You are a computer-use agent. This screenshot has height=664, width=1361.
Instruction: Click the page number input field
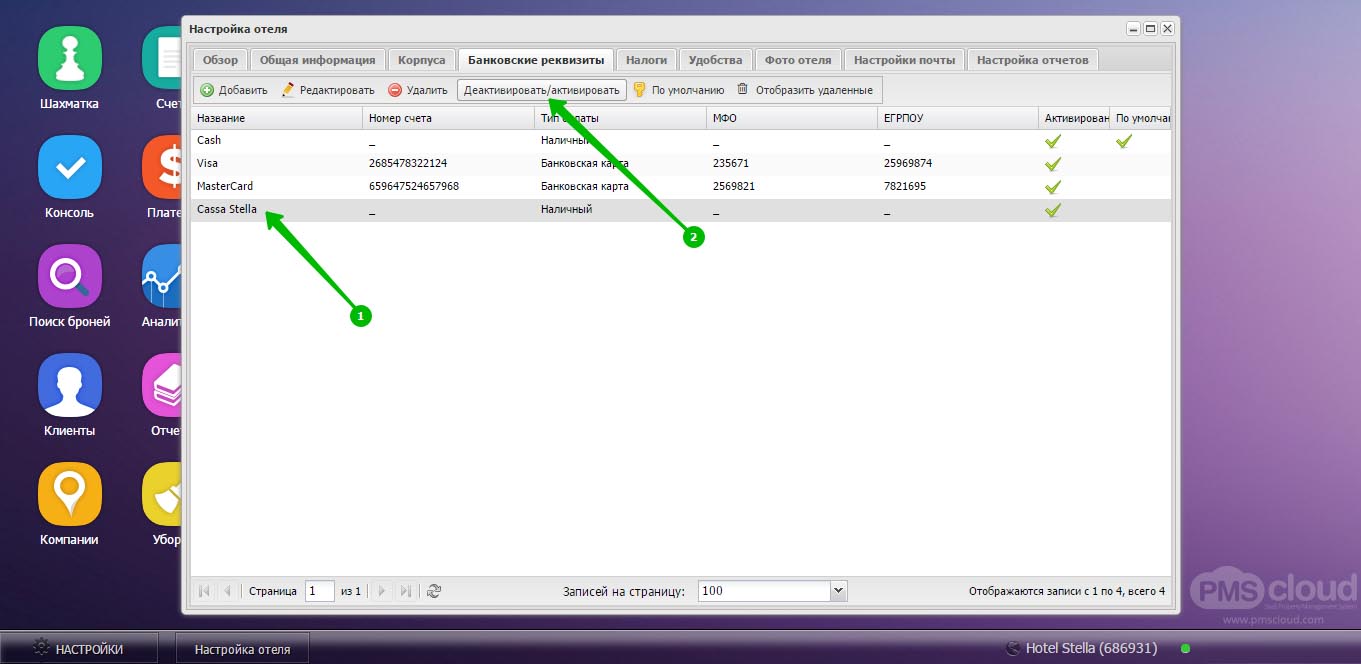[320, 591]
